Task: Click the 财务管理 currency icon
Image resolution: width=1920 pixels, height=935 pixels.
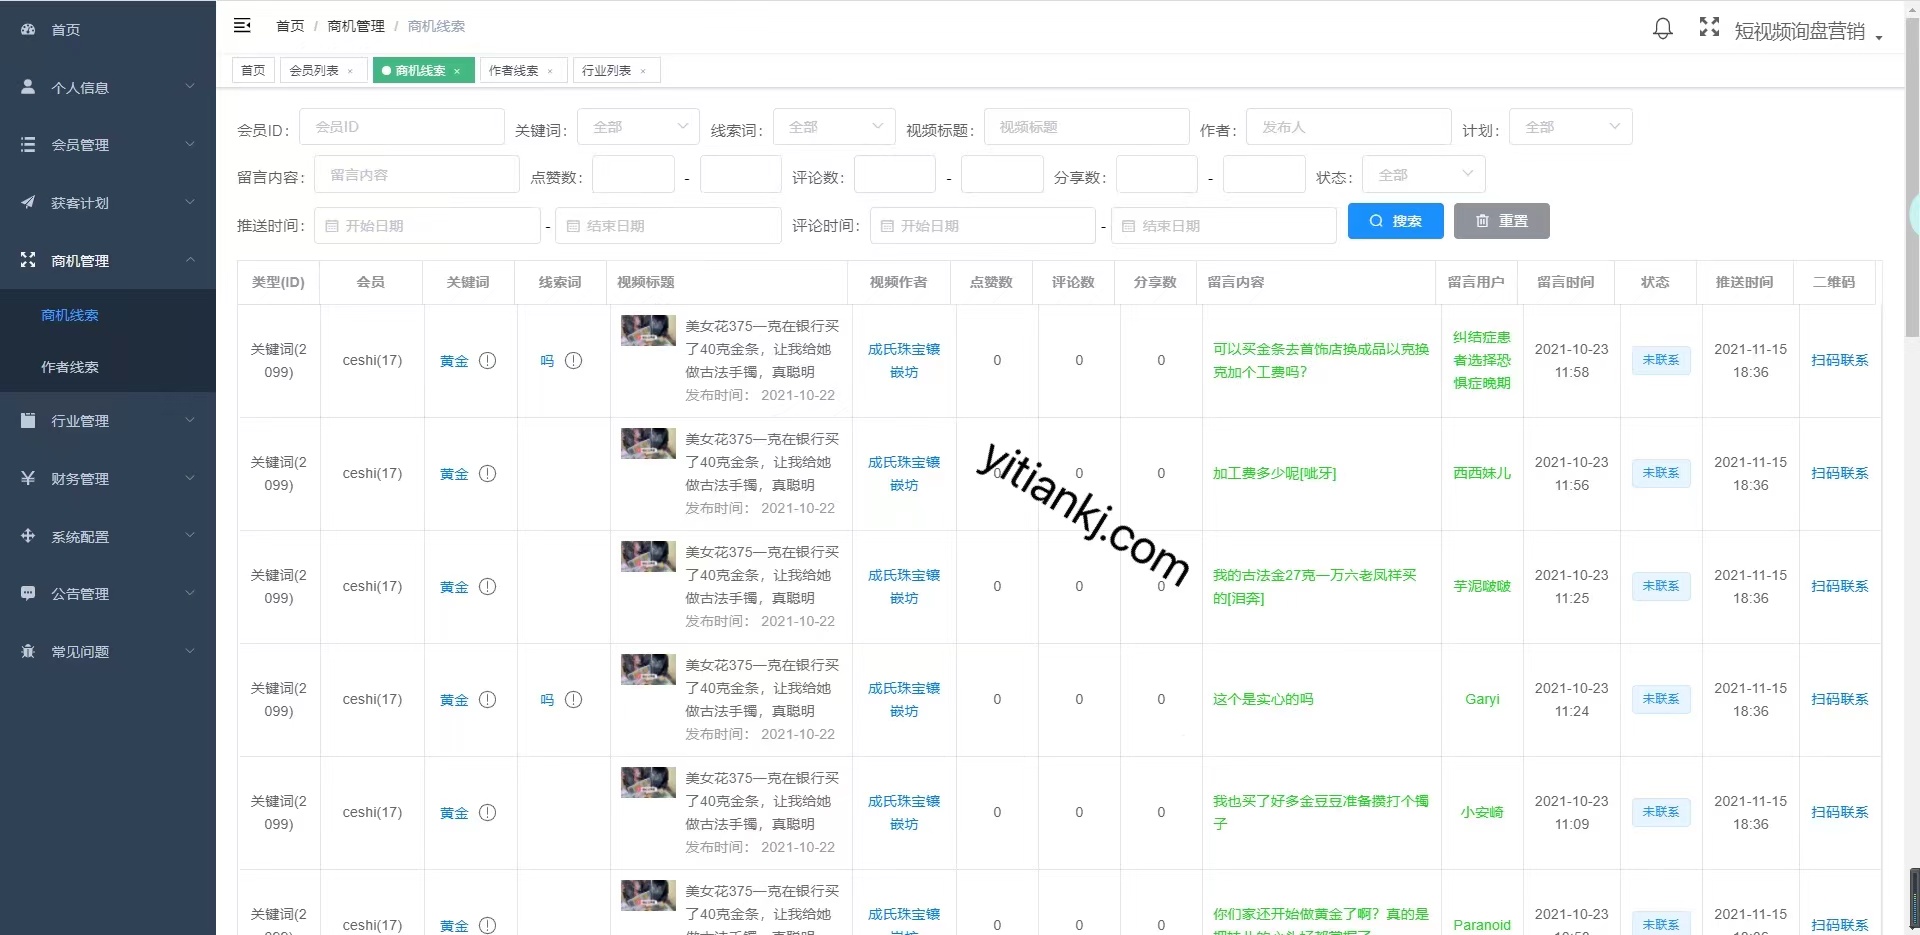Action: click(27, 478)
